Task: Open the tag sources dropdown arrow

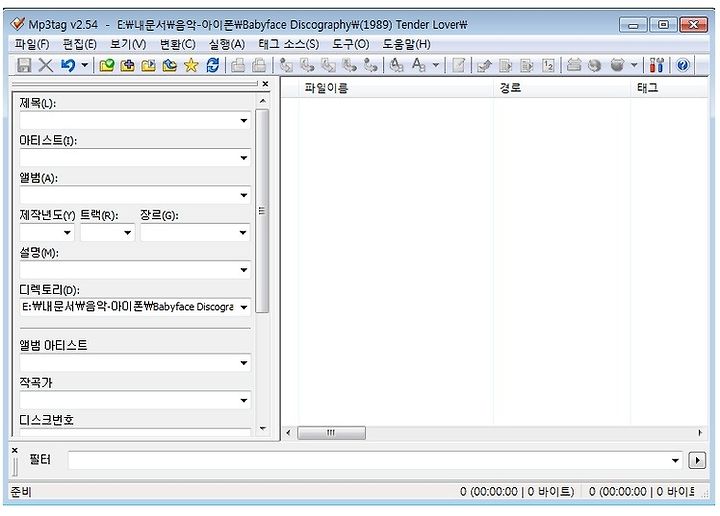Action: click(x=634, y=65)
